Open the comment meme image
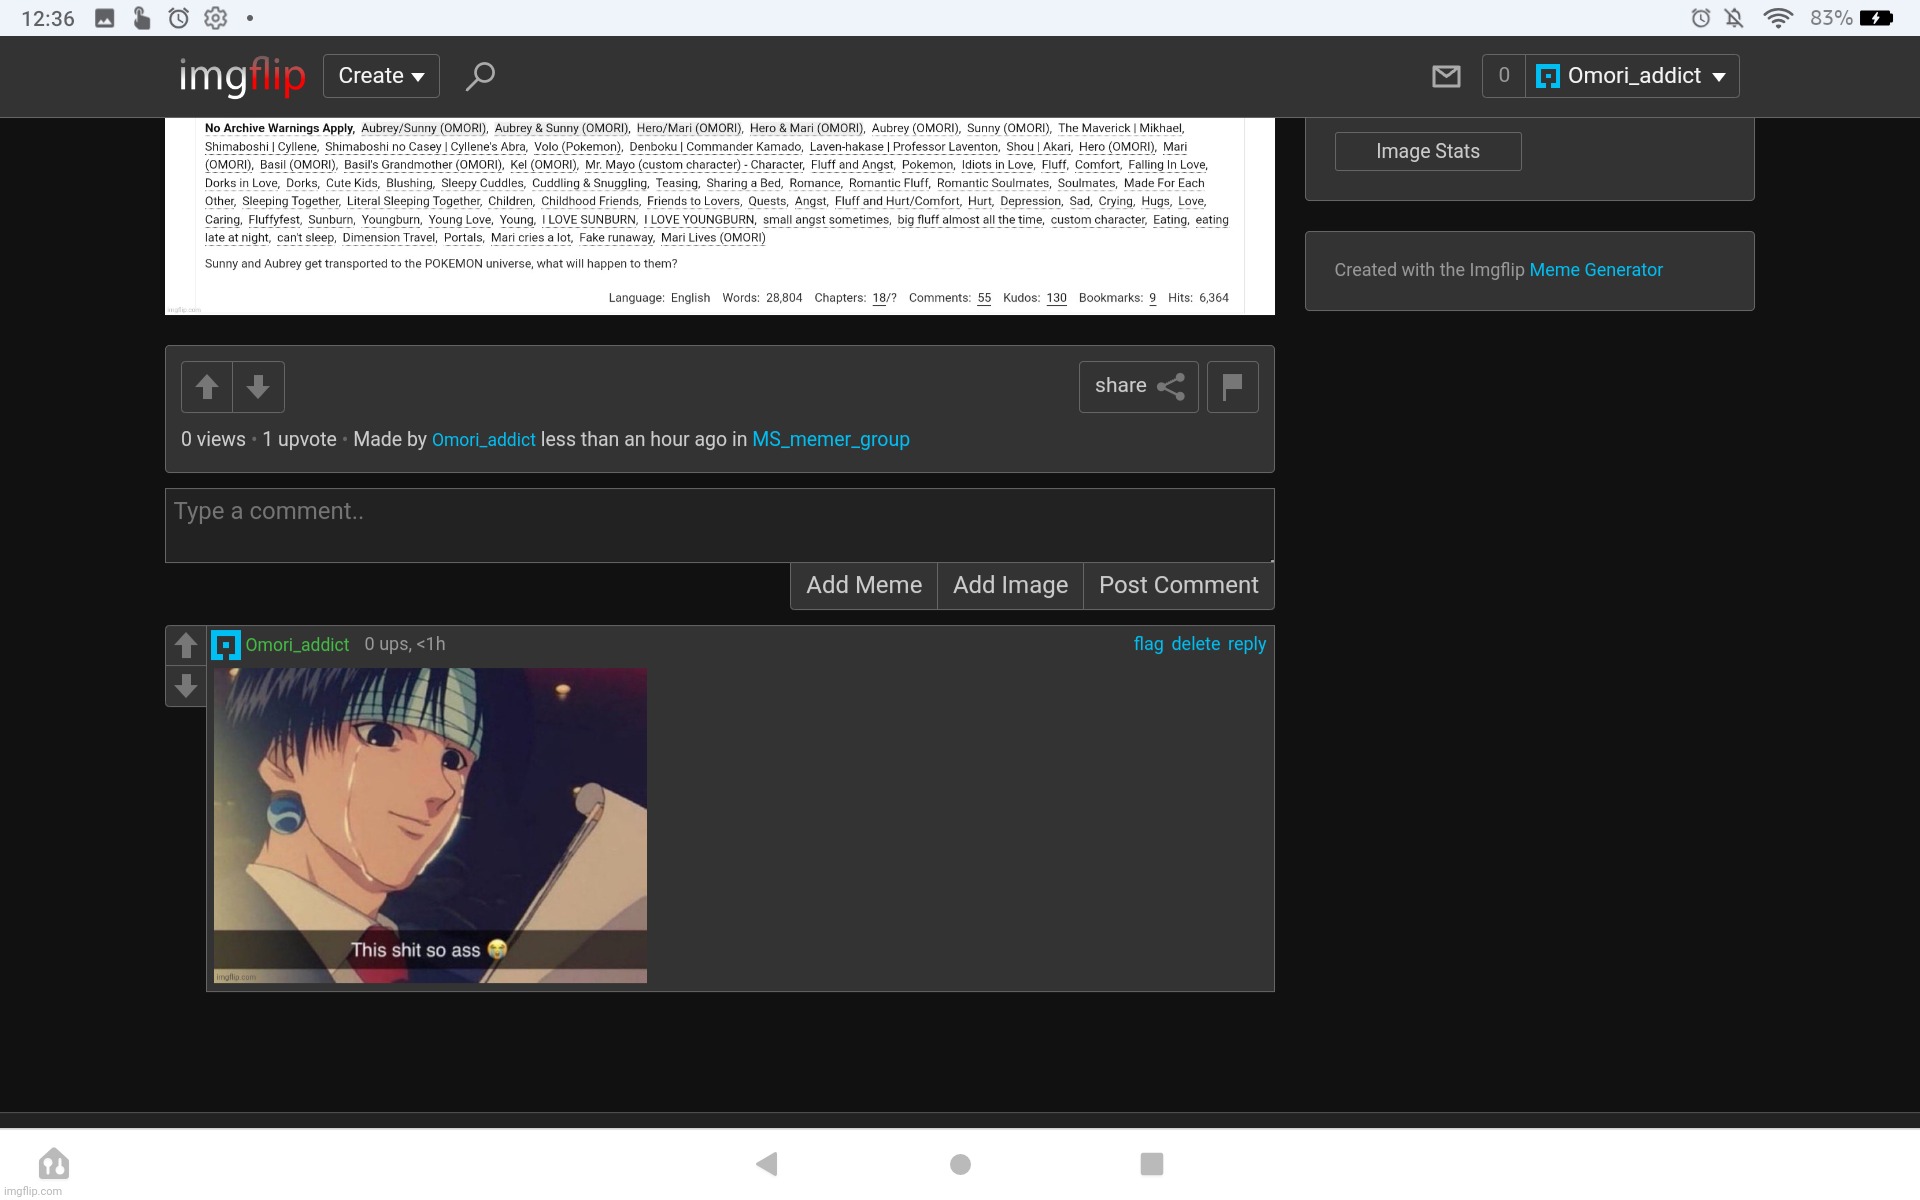The width and height of the screenshot is (1920, 1200). click(430, 826)
